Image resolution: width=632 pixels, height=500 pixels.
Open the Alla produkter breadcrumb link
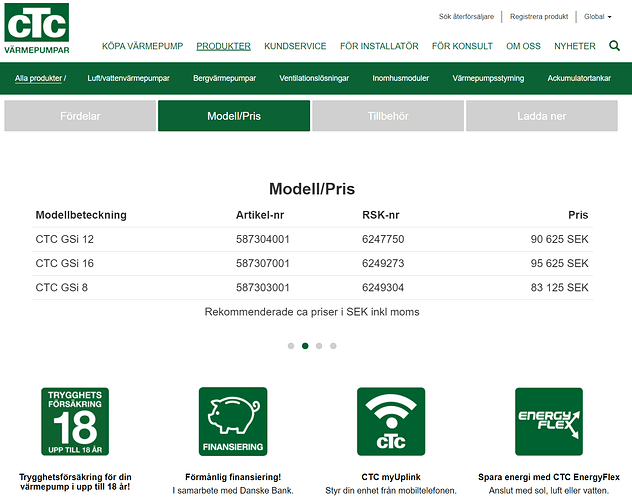pos(38,78)
